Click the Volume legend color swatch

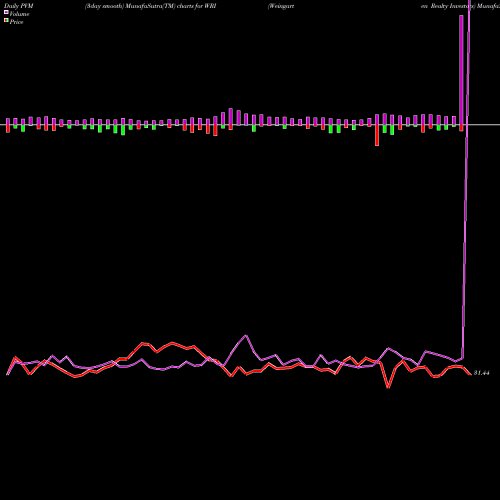(6, 12)
